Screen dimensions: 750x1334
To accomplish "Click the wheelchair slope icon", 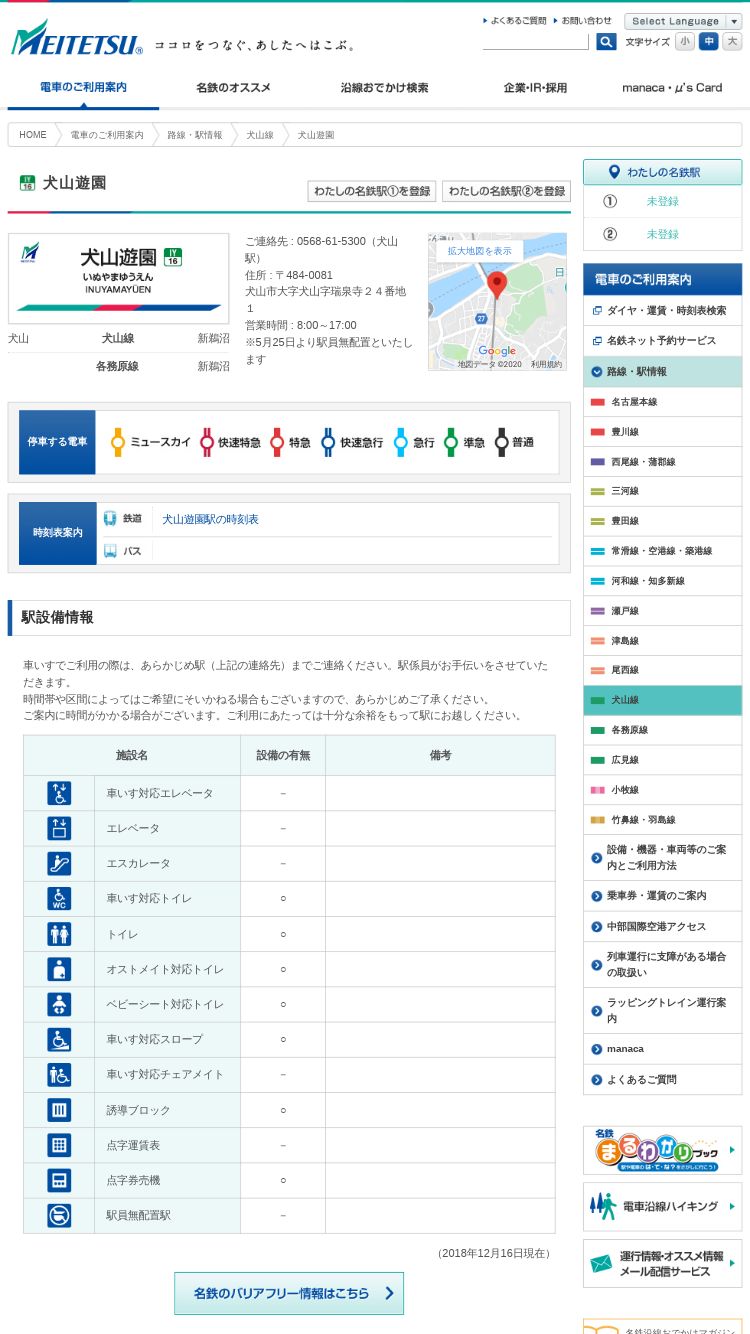I will (59, 1039).
